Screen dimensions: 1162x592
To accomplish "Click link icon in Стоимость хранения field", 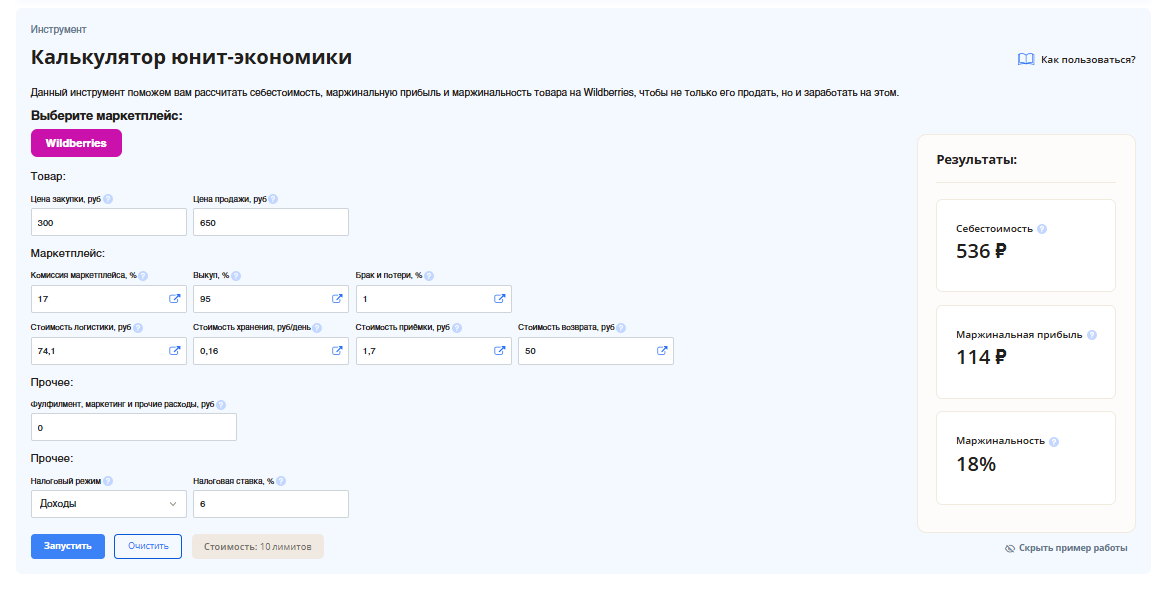I will click(x=337, y=351).
